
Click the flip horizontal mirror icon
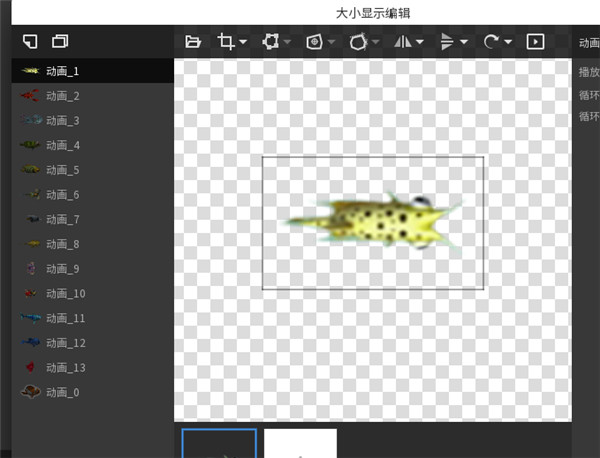404,41
